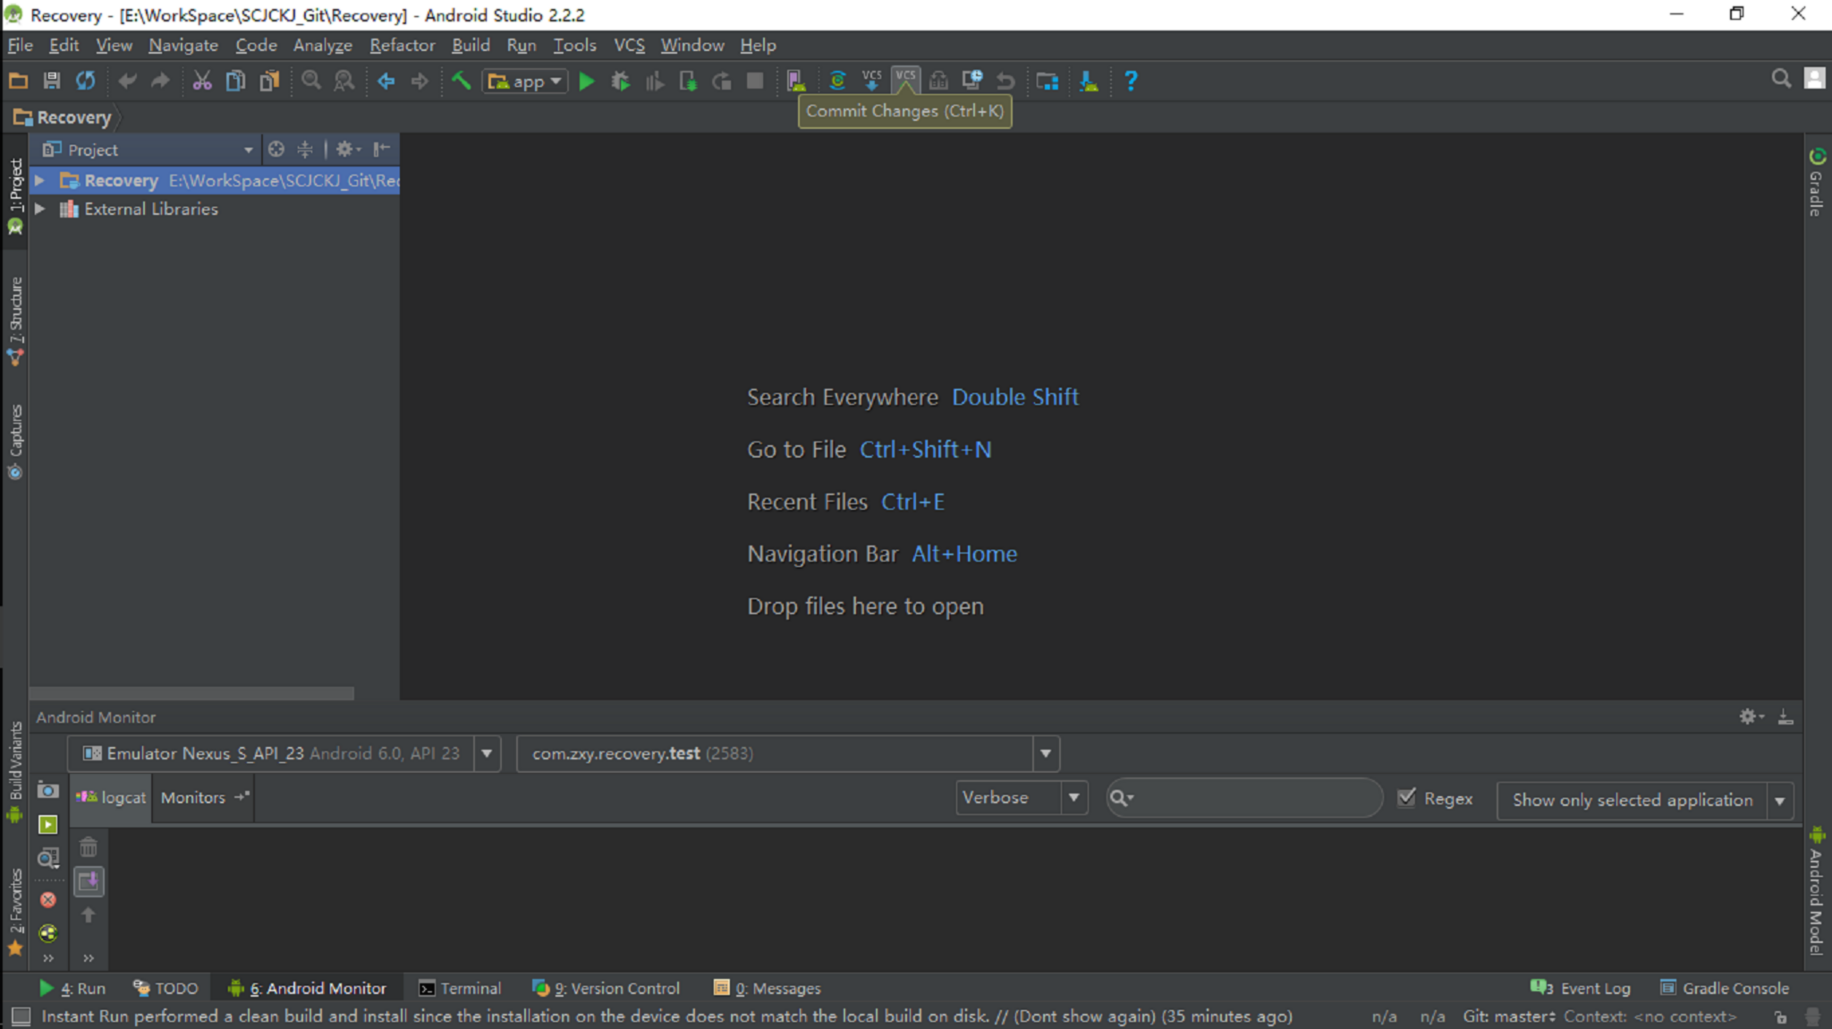Image resolution: width=1832 pixels, height=1029 pixels.
Task: Open the Gradle Console panel
Action: (1725, 988)
